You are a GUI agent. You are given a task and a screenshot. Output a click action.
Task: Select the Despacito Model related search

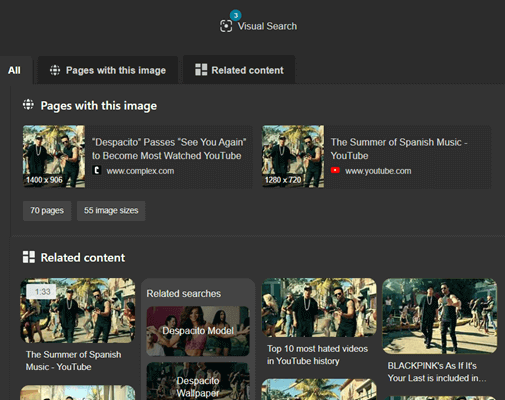[x=198, y=331]
